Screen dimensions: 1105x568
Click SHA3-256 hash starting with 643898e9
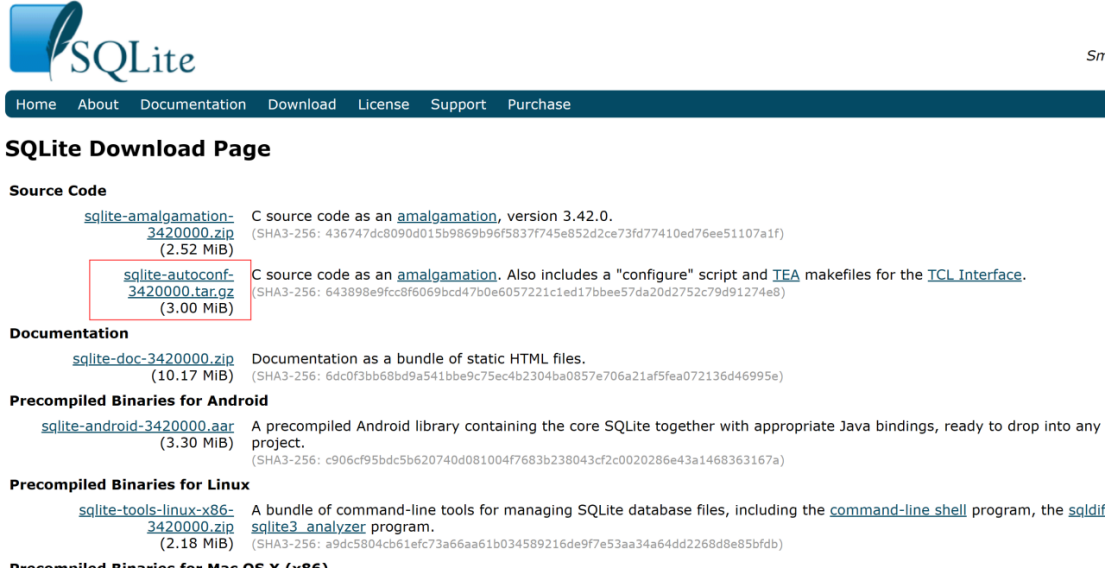[x=518, y=292]
